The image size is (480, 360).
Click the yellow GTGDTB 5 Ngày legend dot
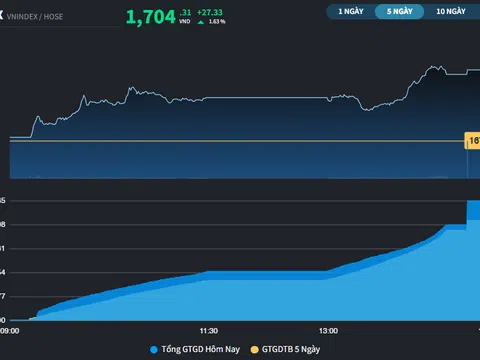(254, 350)
